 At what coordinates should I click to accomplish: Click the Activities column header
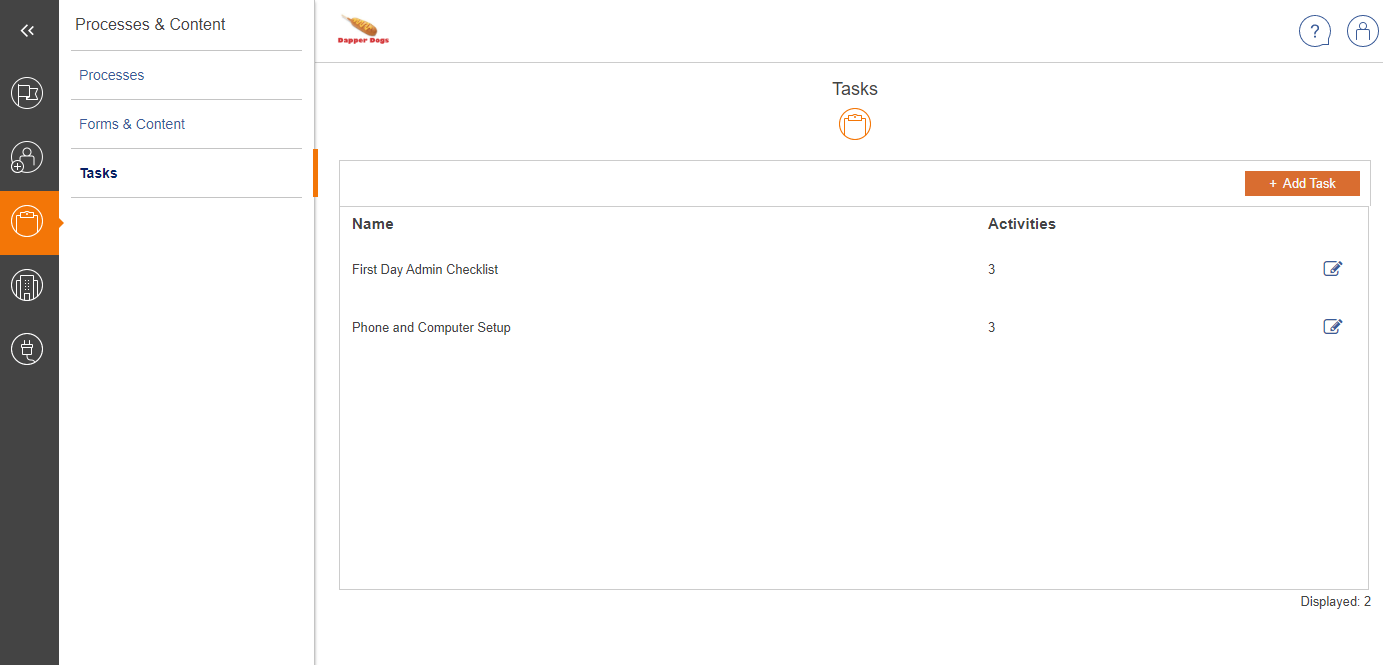[x=1022, y=224]
